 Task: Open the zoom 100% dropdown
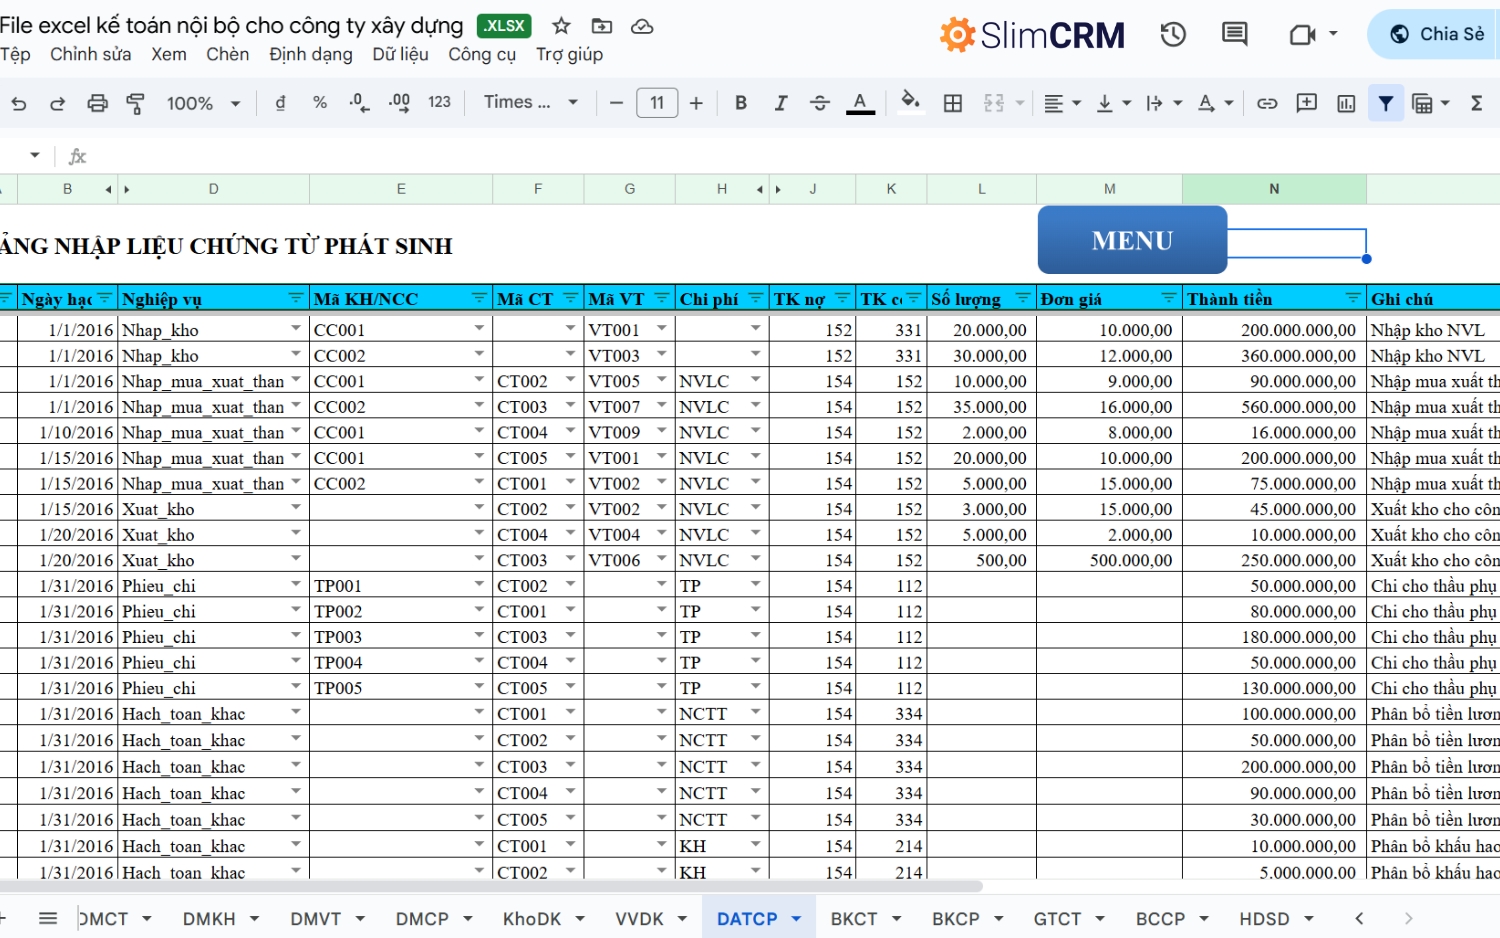coord(203,103)
